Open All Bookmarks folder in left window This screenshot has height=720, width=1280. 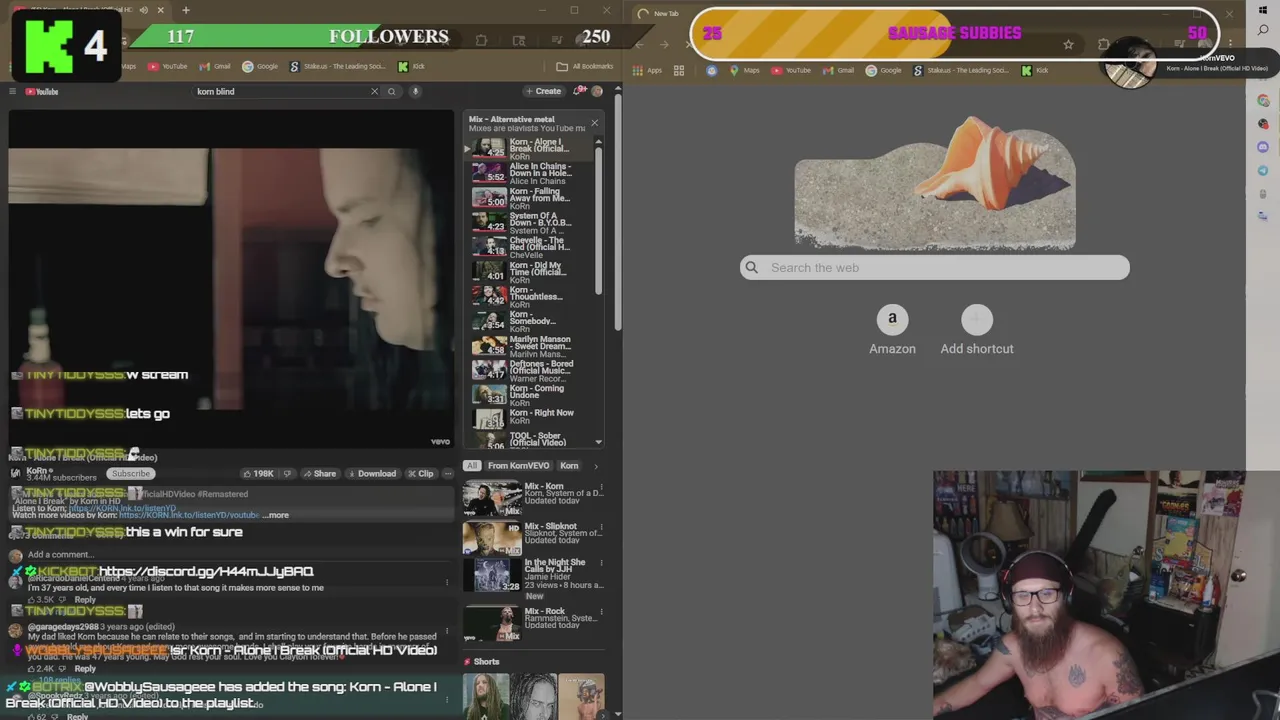point(585,67)
